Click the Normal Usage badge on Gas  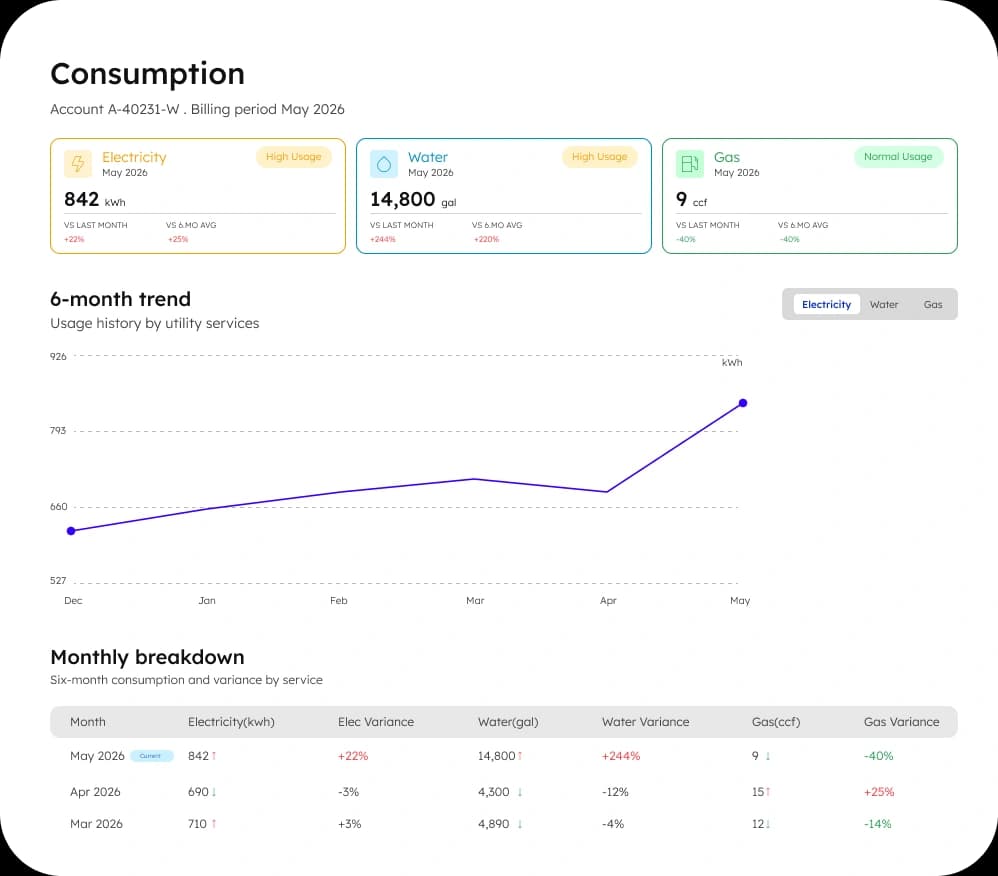point(898,157)
